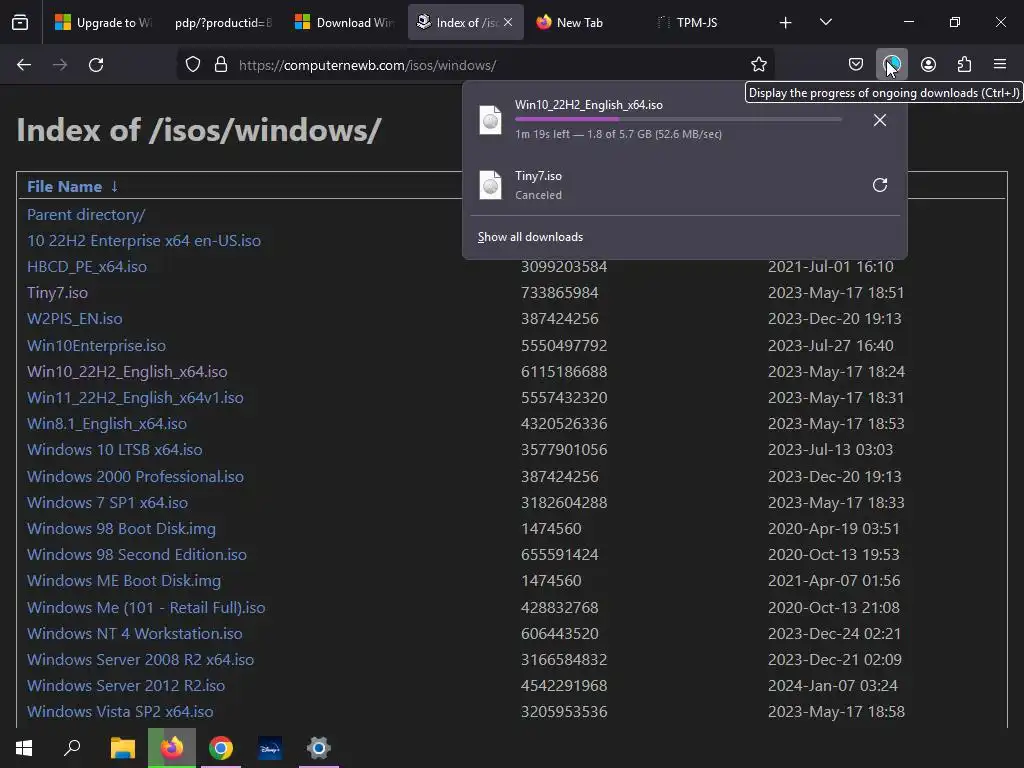Open File Explorer from the taskbar
Image resolution: width=1024 pixels, height=768 pixels.
(x=122, y=748)
